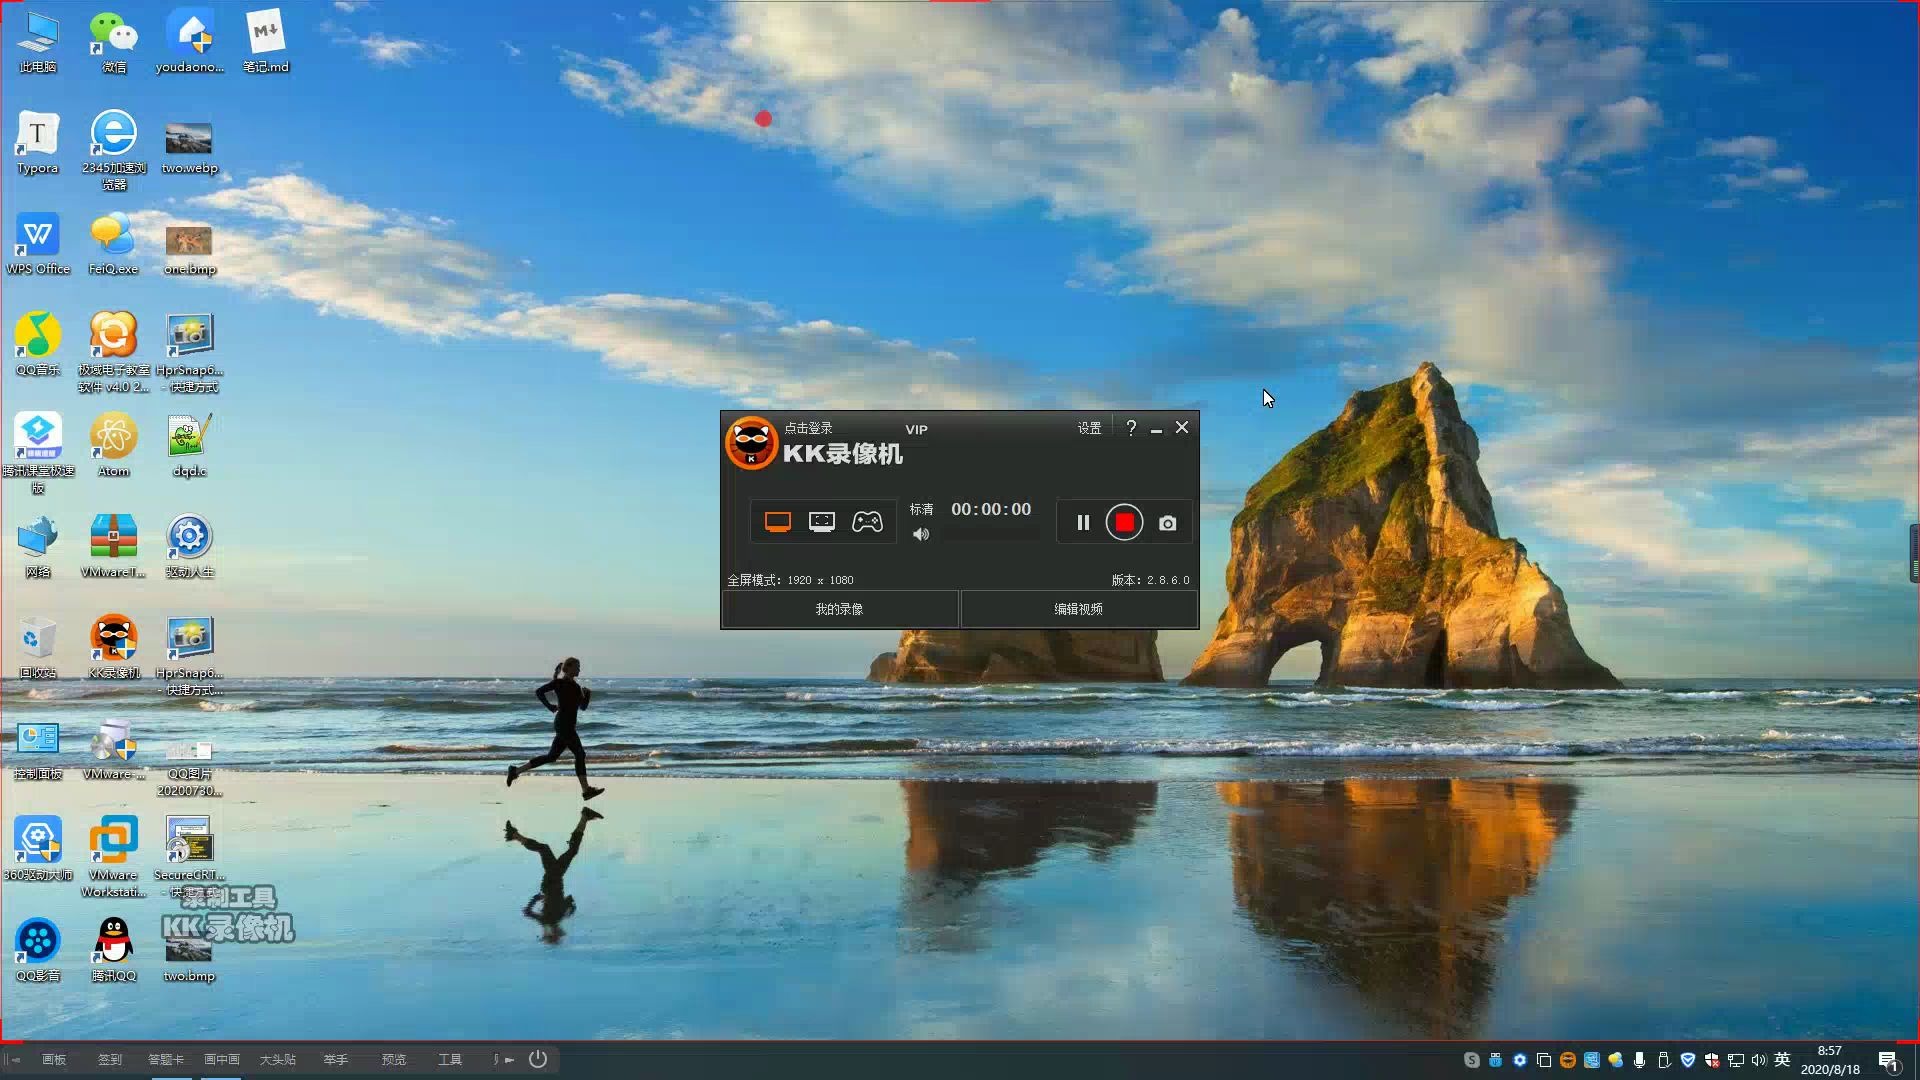1920x1080 pixels.
Task: Open 画板 in the bottom toolbar
Action: click(x=54, y=1060)
